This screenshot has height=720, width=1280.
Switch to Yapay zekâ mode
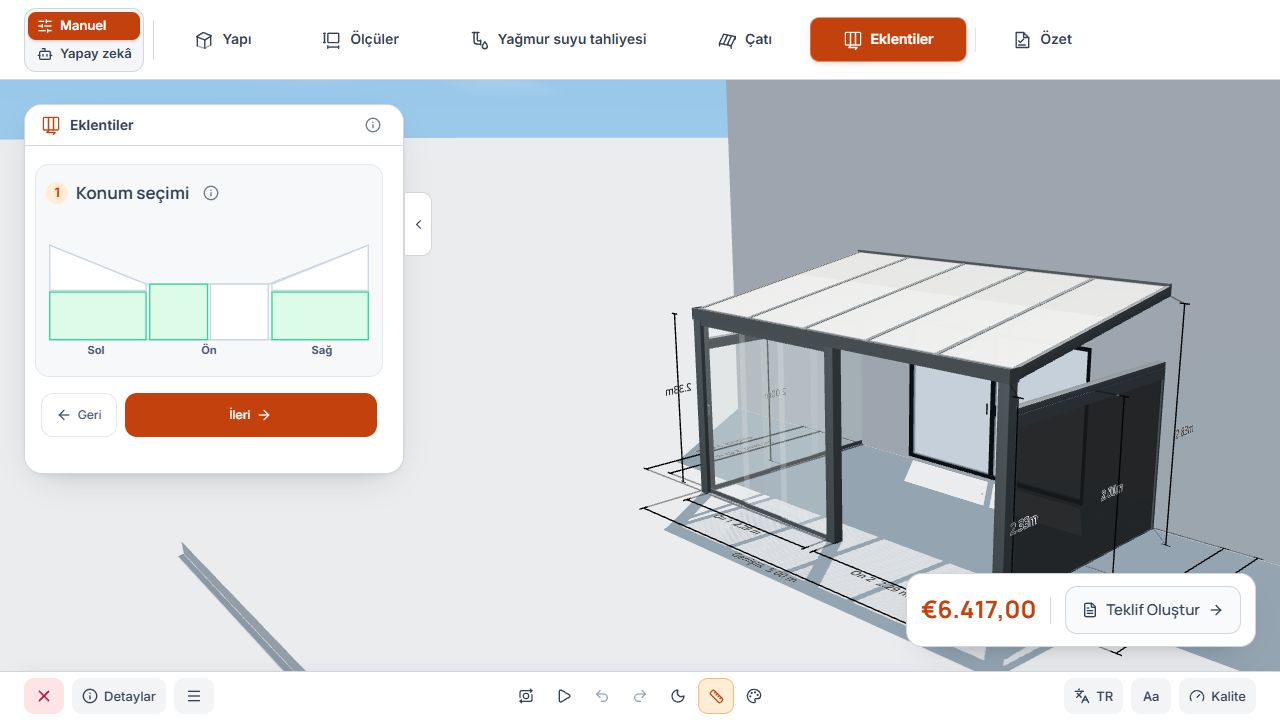point(84,54)
